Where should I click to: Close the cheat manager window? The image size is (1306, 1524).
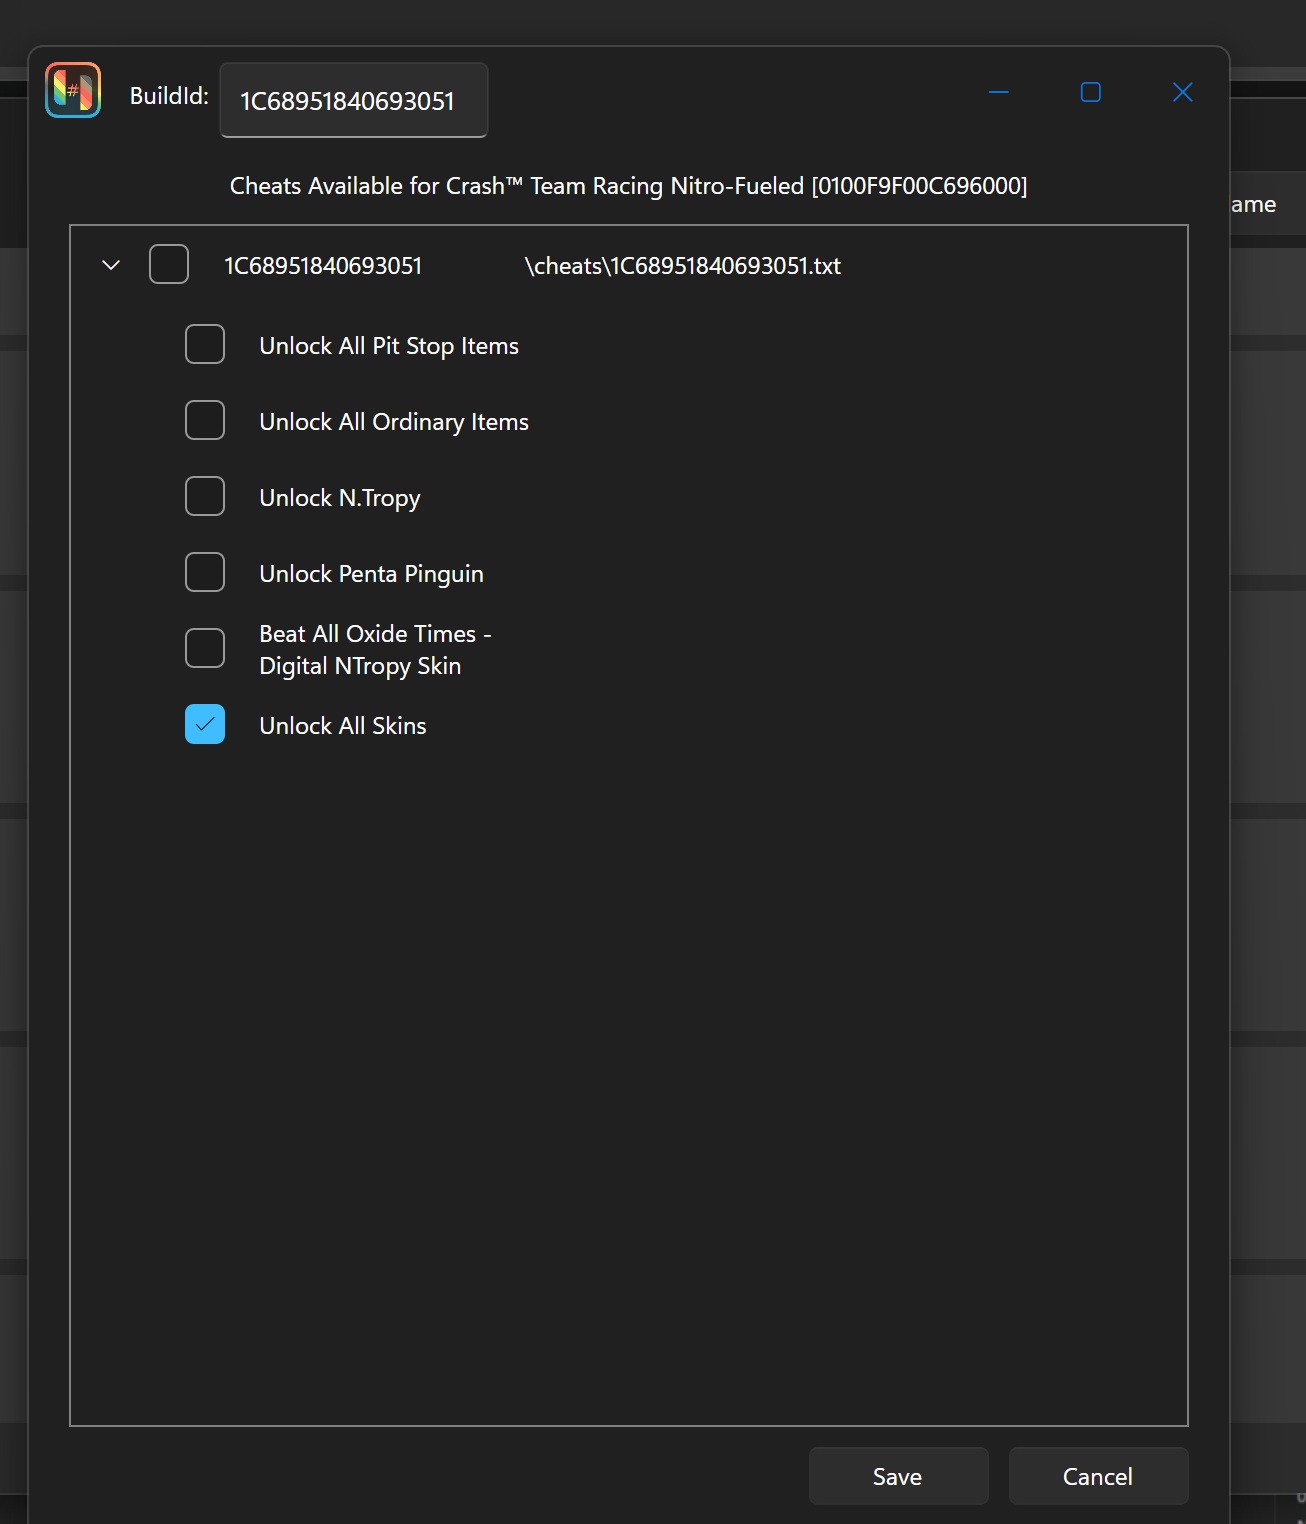1183,92
